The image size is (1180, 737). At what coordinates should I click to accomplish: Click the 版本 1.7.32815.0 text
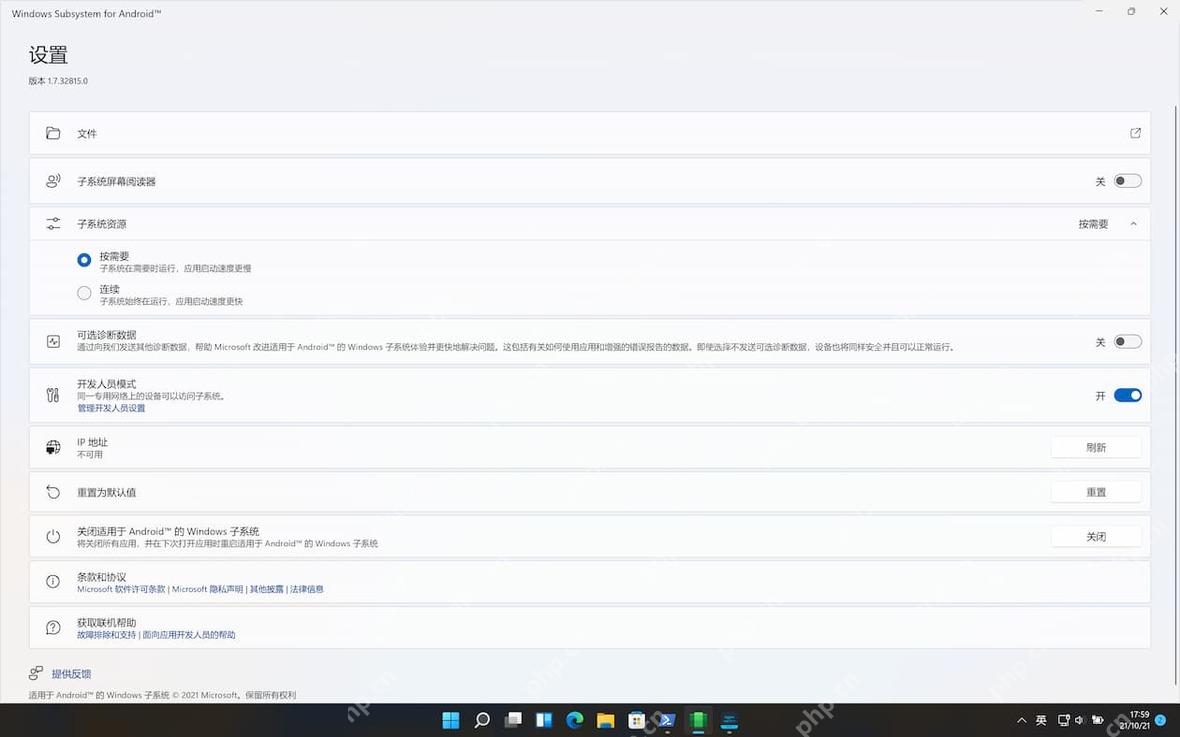coord(58,81)
